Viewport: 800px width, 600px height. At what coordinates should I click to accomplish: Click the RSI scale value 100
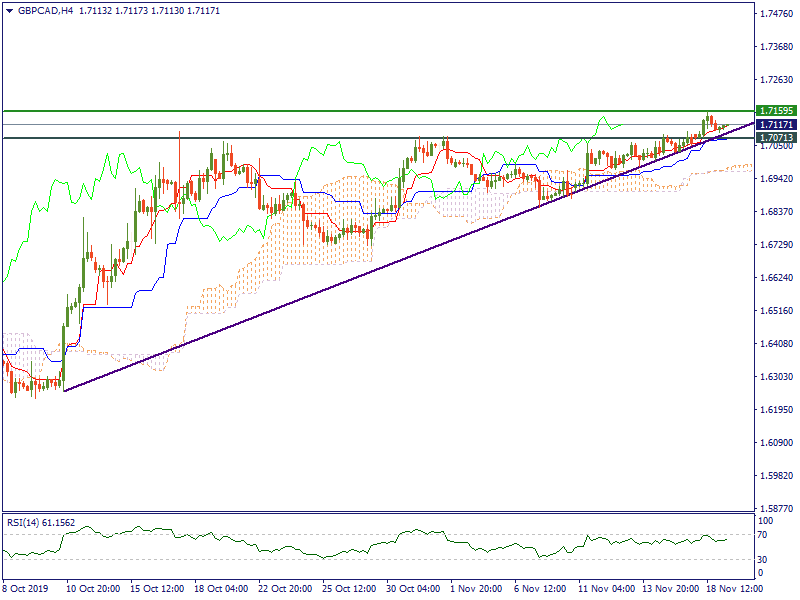[x=767, y=522]
